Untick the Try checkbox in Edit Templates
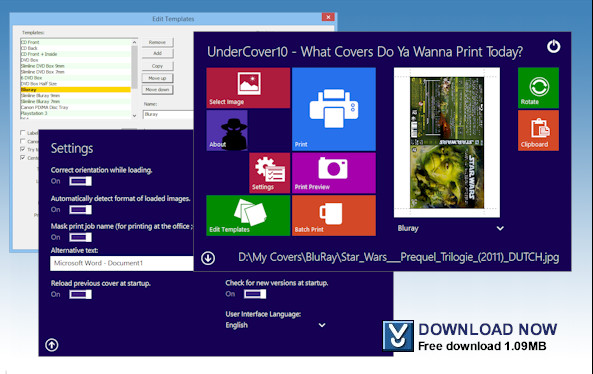593x374 pixels. click(x=23, y=149)
